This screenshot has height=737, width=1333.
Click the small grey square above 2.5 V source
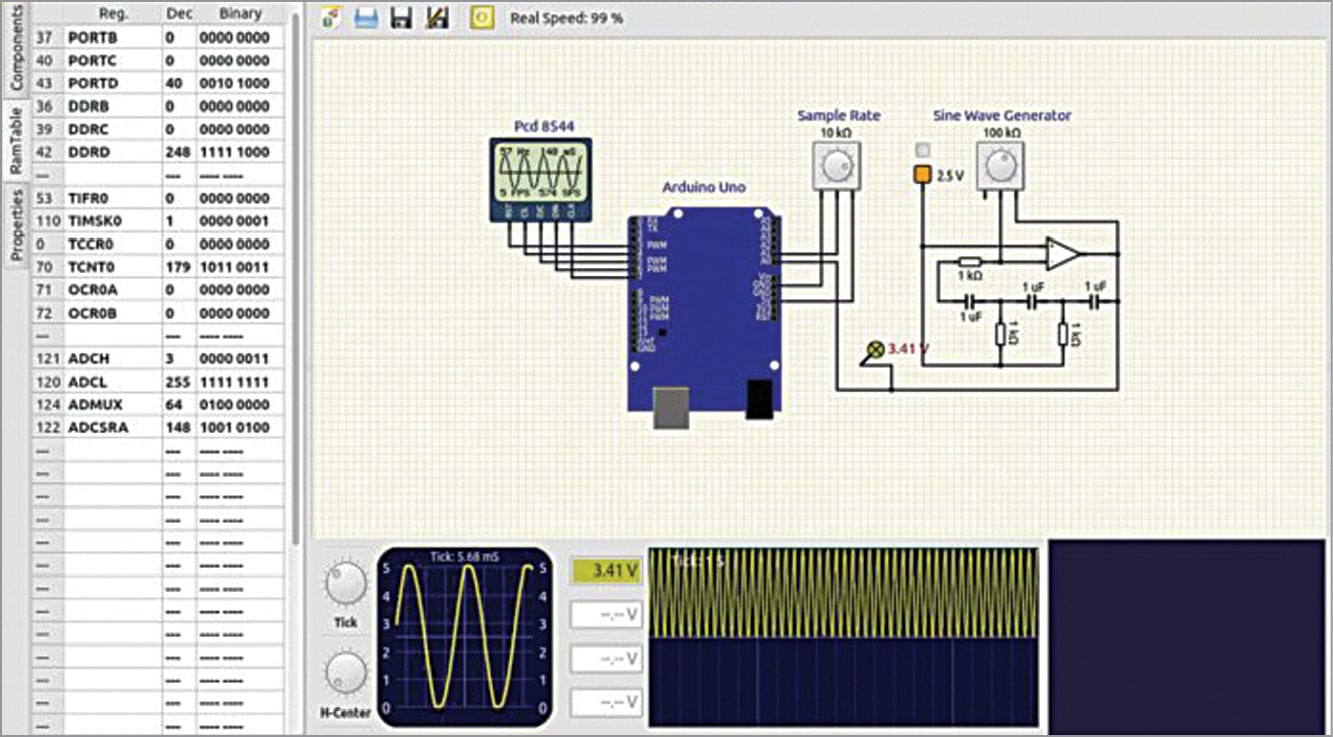[x=922, y=150]
